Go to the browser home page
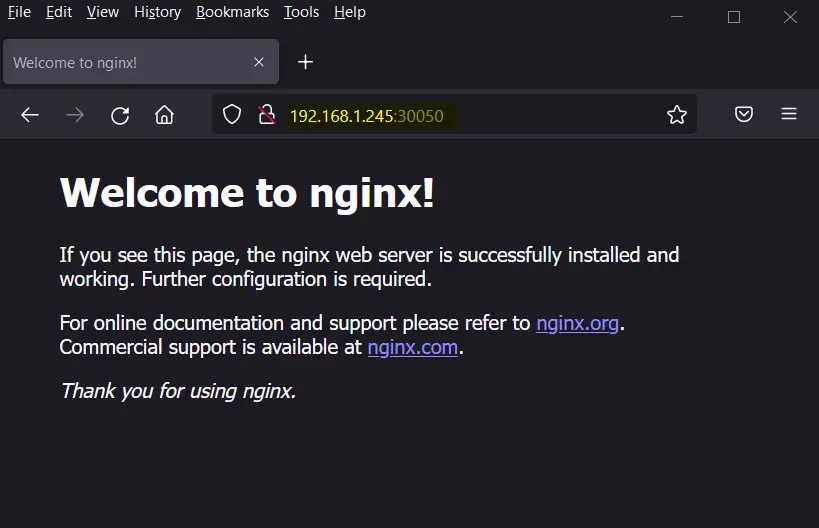 tap(164, 115)
